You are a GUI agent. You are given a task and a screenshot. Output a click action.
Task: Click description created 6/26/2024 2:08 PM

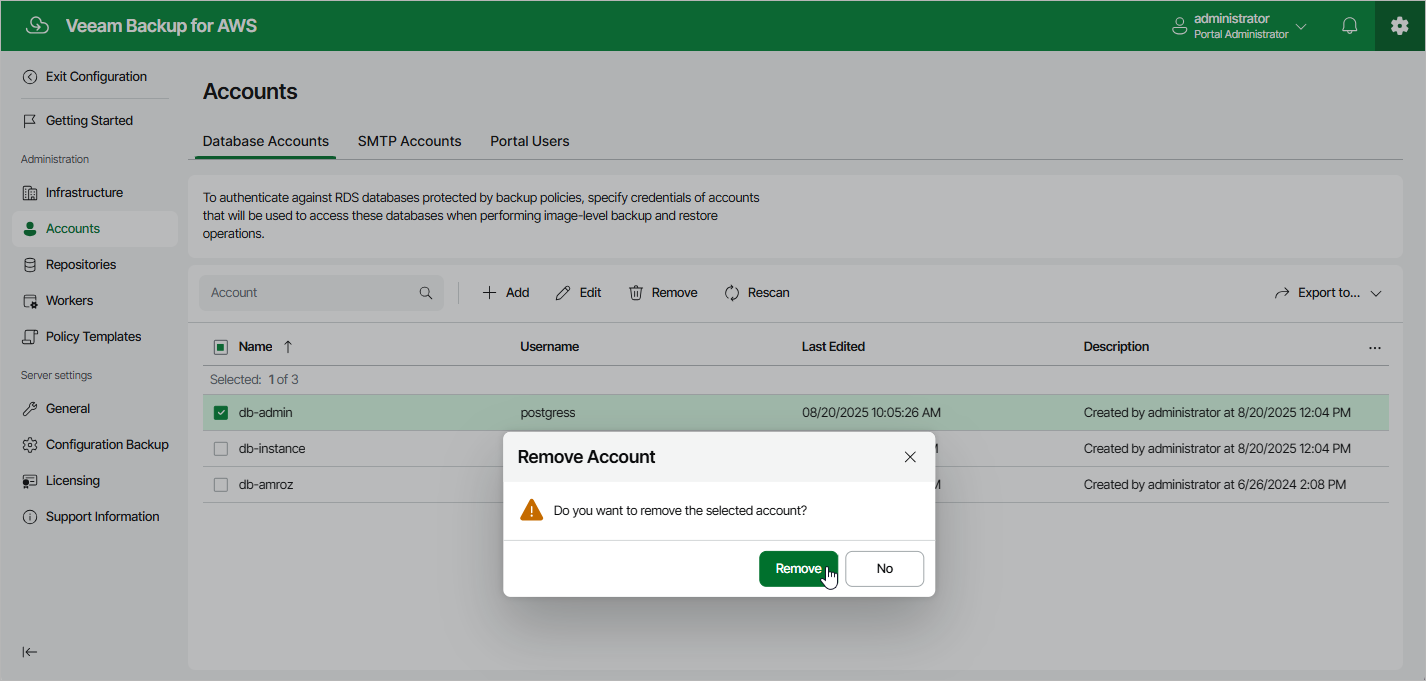(x=1215, y=485)
